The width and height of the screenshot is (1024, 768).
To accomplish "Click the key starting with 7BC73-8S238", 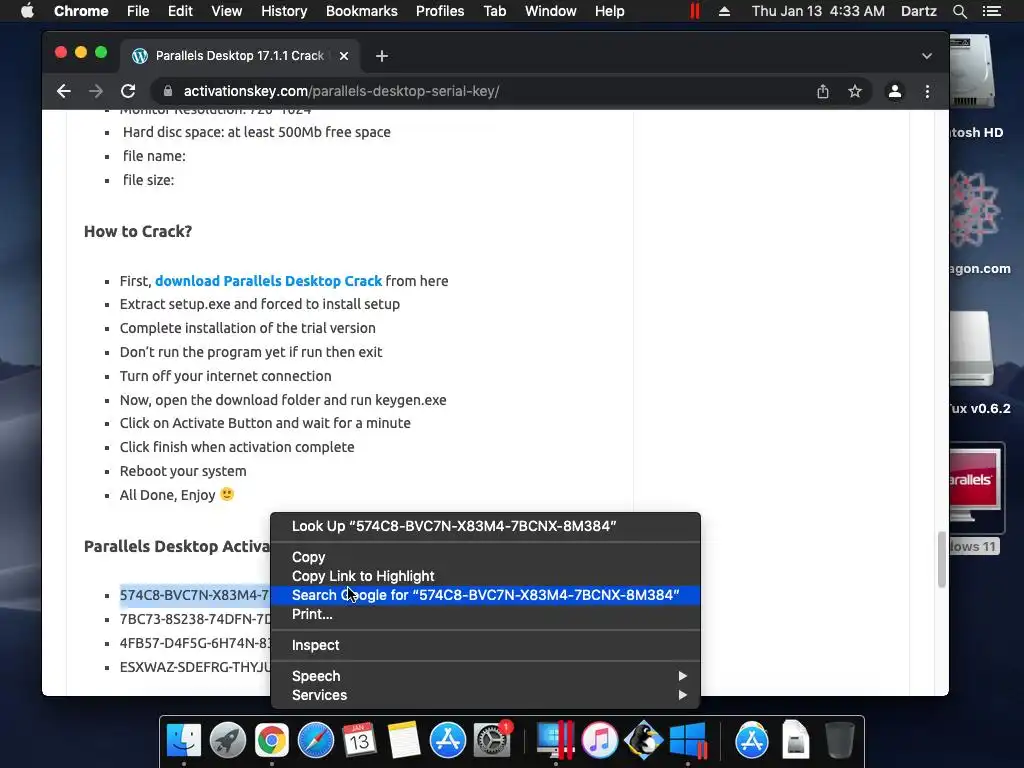I will coord(195,619).
